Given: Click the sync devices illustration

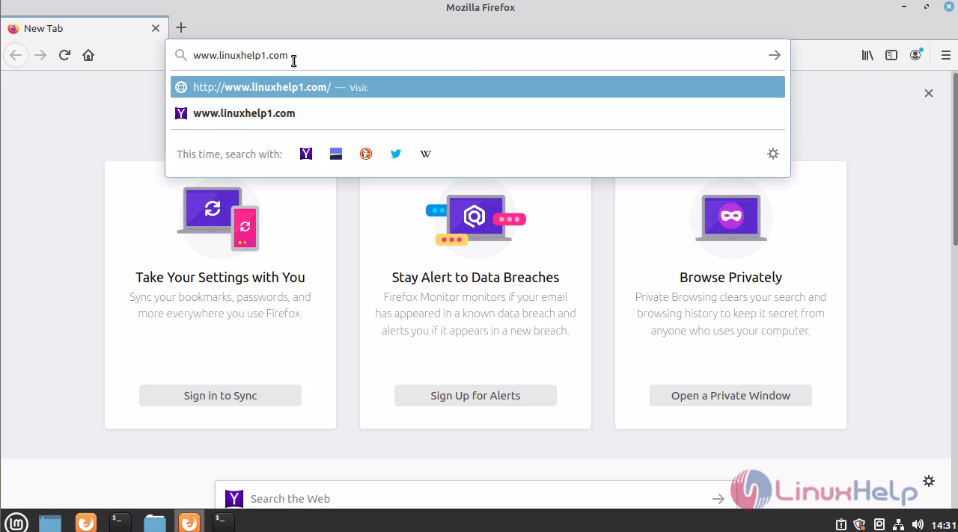Looking at the screenshot, I should coord(220,219).
